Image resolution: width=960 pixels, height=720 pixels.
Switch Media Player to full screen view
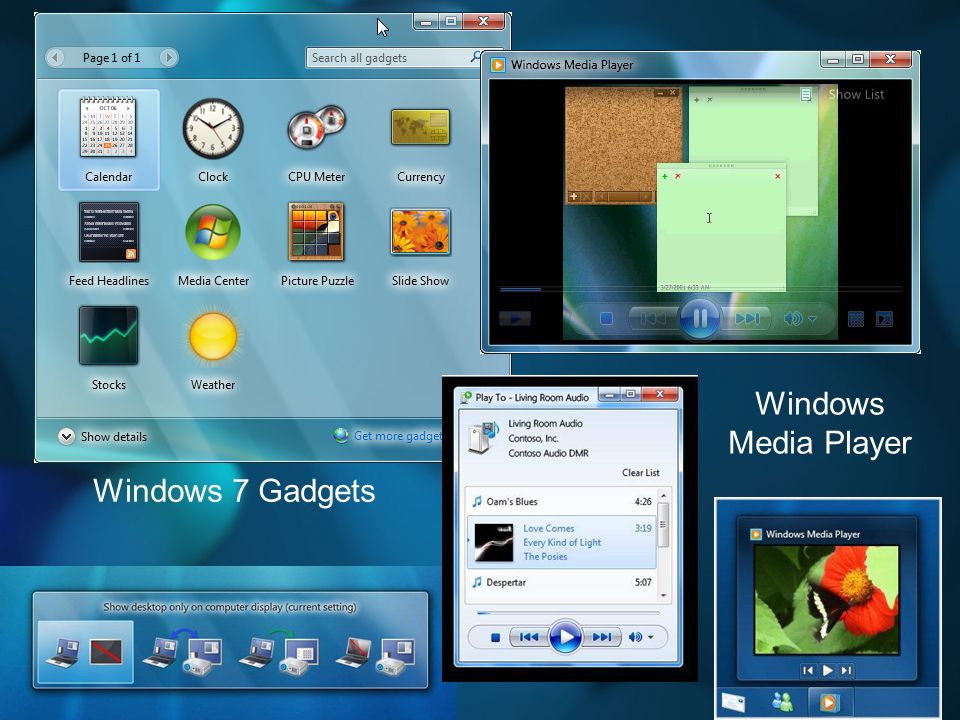(x=884, y=319)
